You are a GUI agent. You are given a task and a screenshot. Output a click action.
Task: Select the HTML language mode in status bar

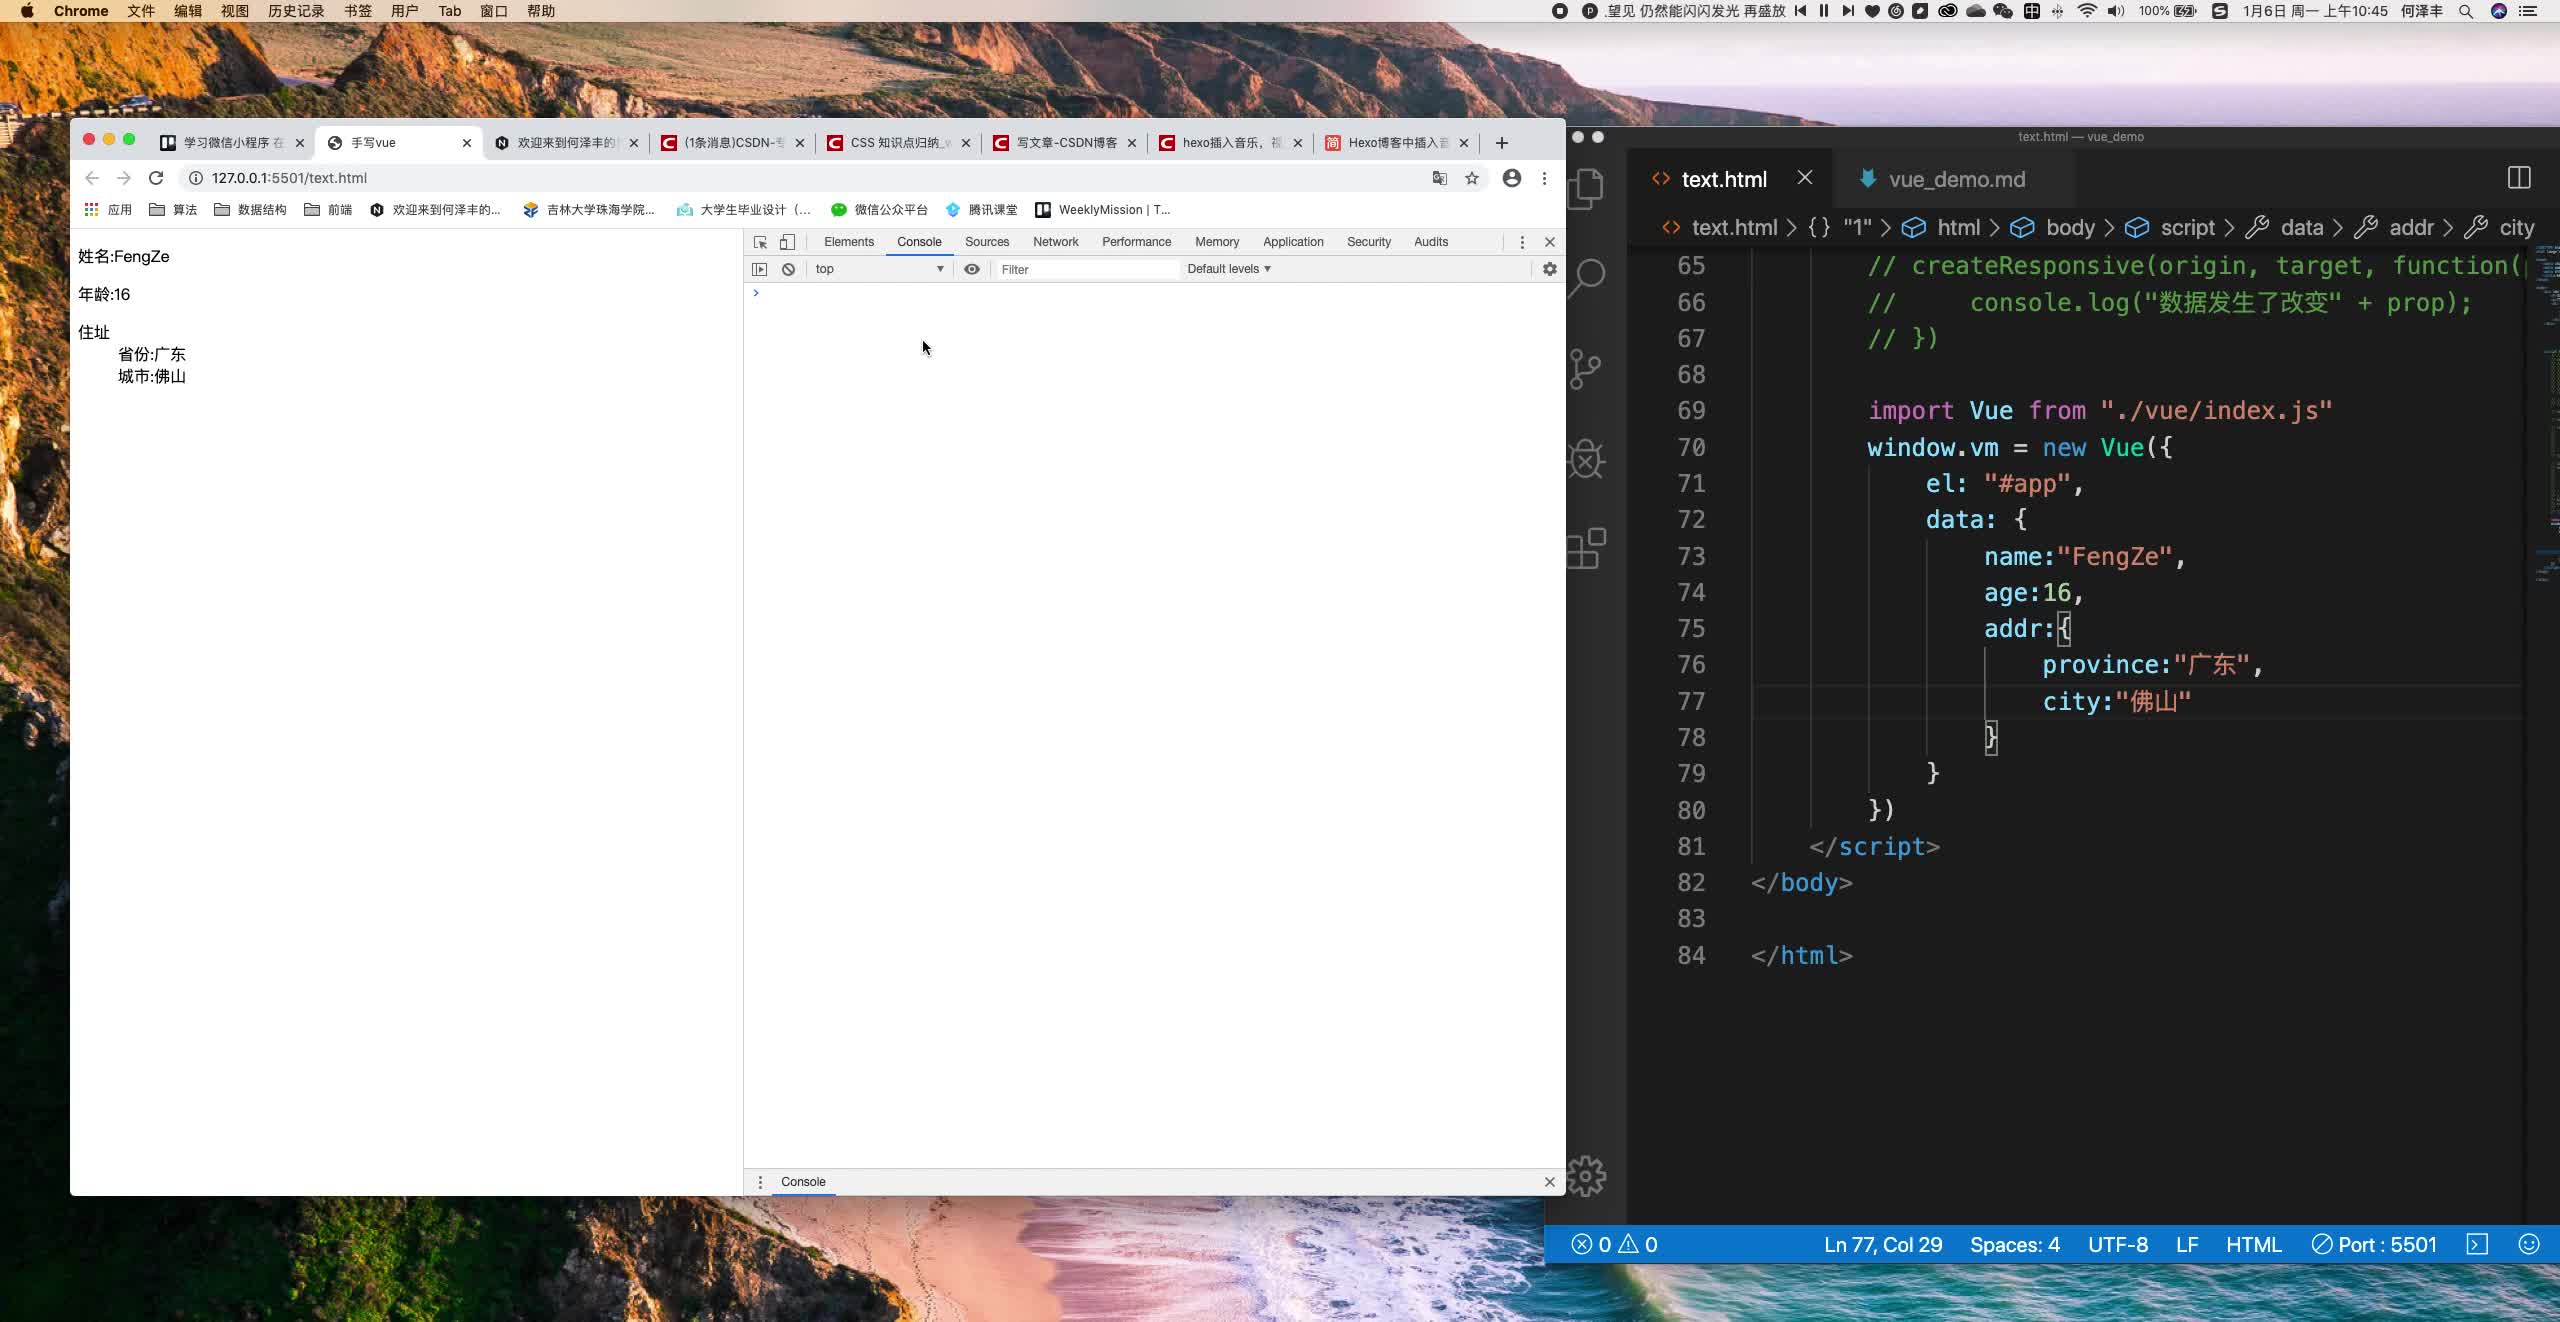[2253, 1244]
